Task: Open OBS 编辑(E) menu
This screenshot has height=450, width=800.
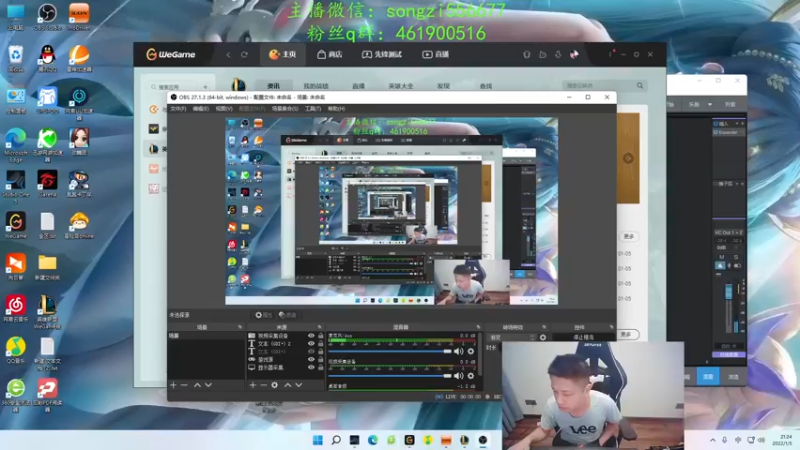Action: [201, 109]
